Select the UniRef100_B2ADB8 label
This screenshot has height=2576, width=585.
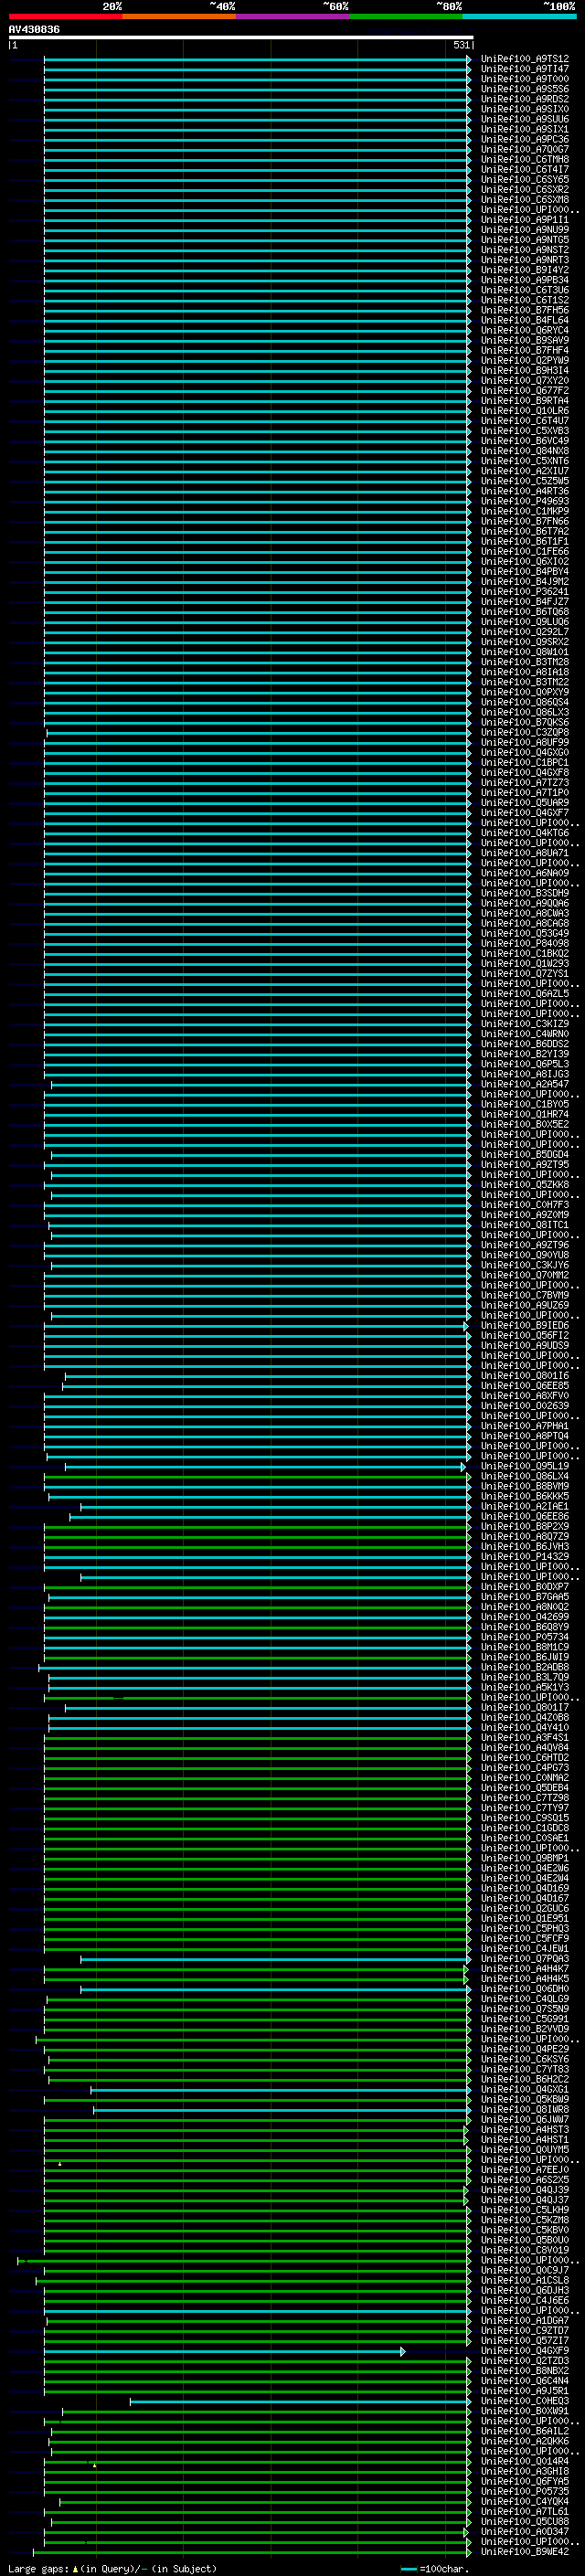tap(525, 1667)
